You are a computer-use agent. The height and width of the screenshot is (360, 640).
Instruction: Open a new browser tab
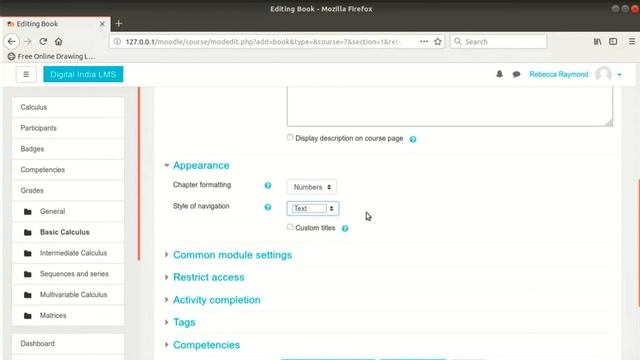point(119,24)
